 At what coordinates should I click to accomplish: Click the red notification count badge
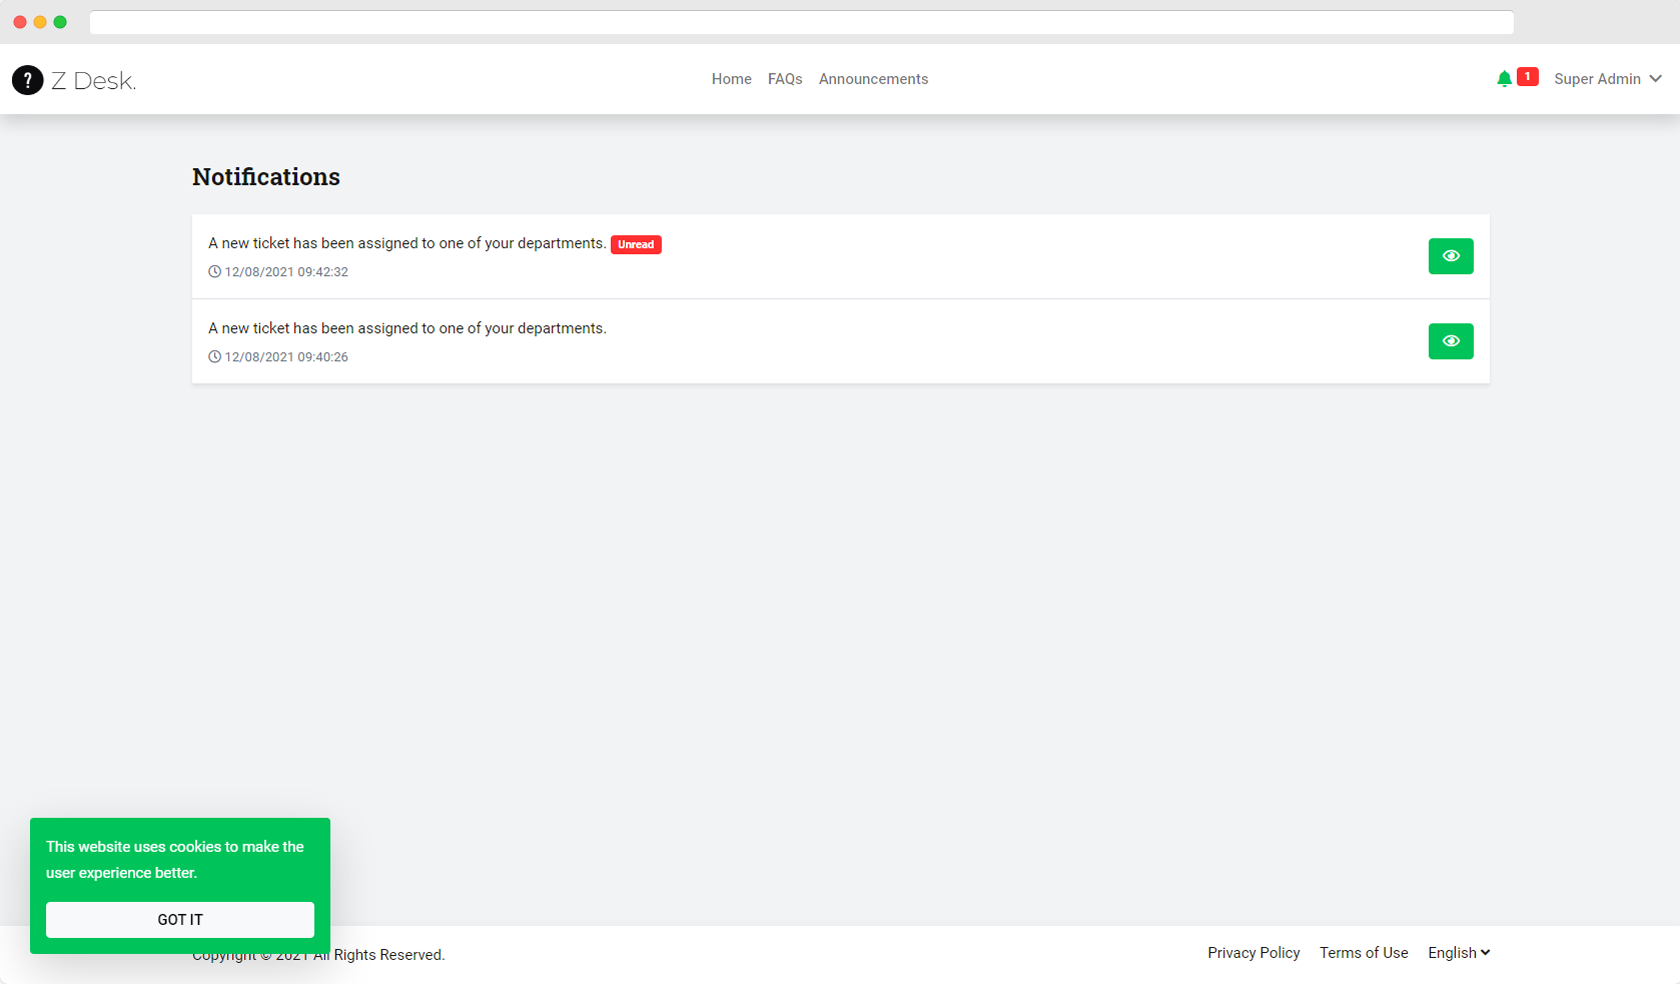(1527, 76)
